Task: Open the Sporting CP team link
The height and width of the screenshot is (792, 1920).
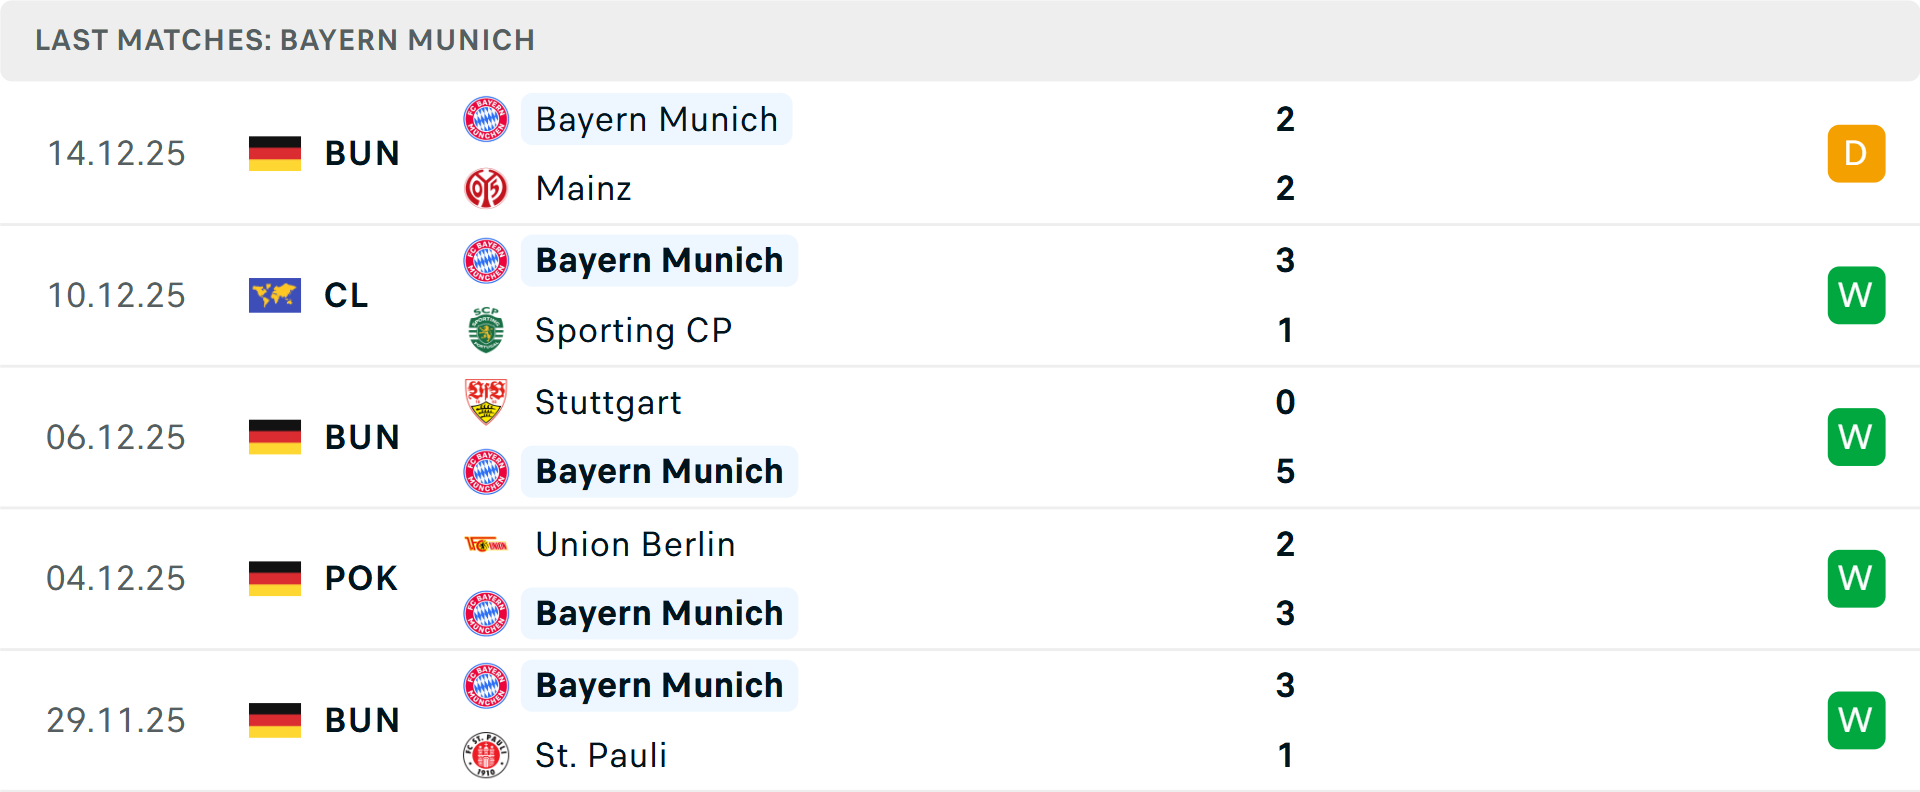Action: coord(634,330)
